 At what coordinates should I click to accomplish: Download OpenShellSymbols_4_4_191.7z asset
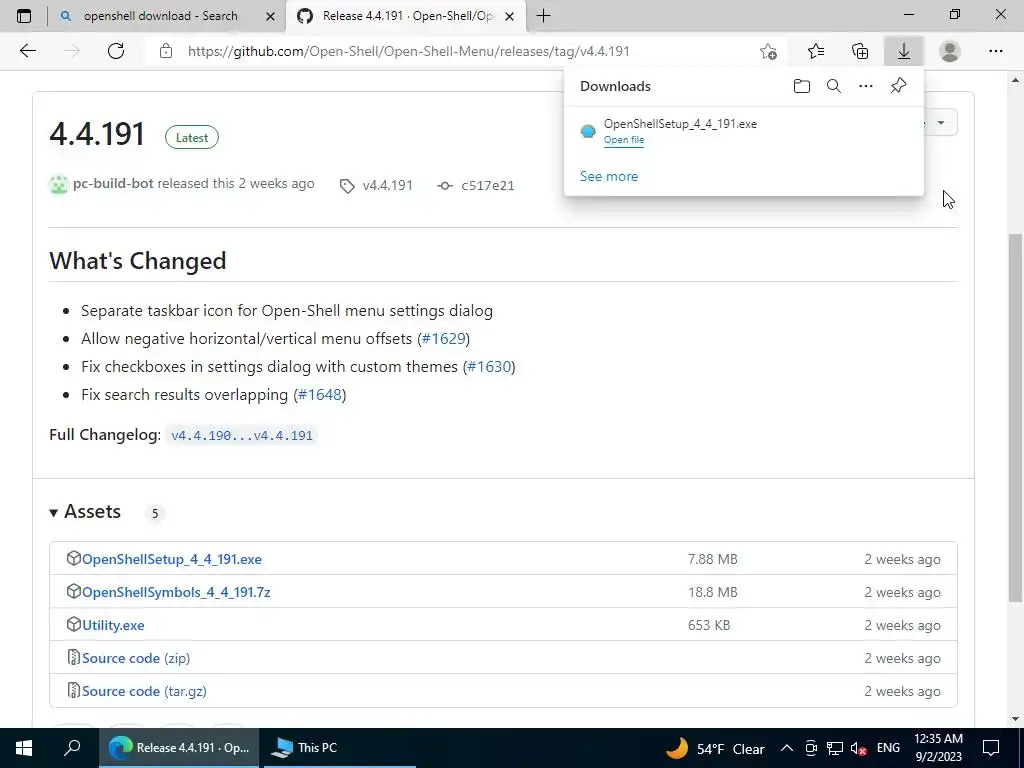tap(176, 592)
